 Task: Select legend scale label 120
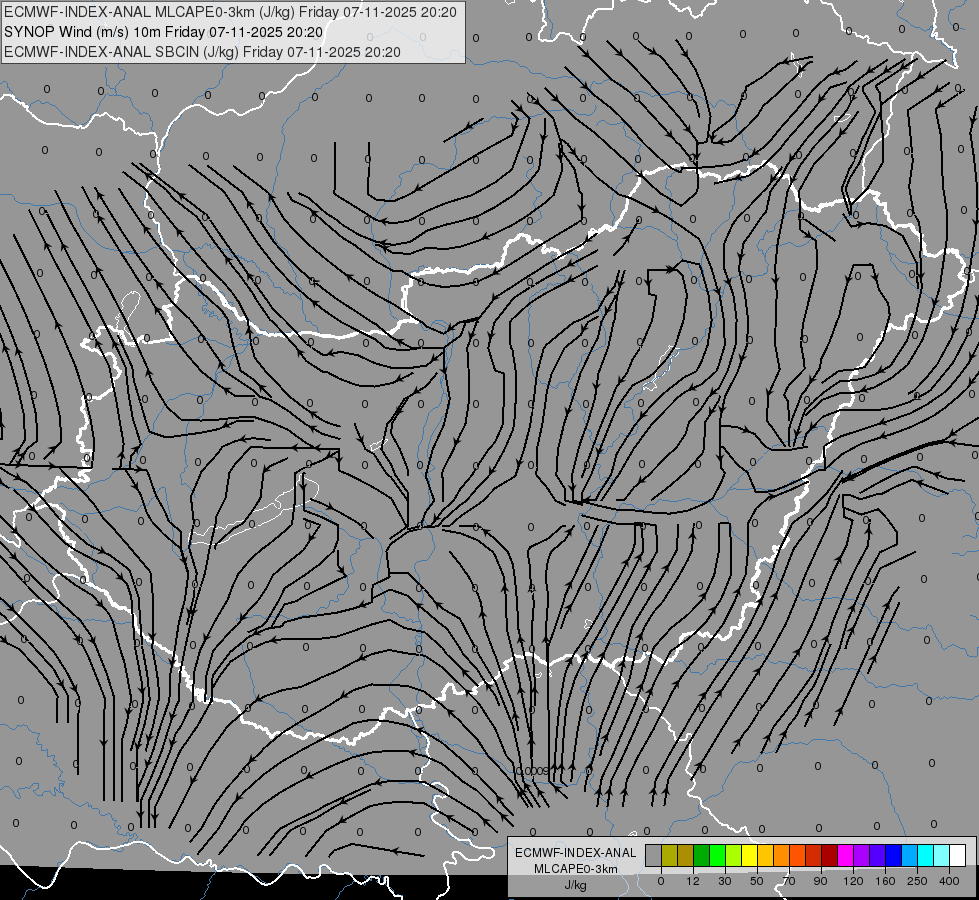(x=854, y=881)
